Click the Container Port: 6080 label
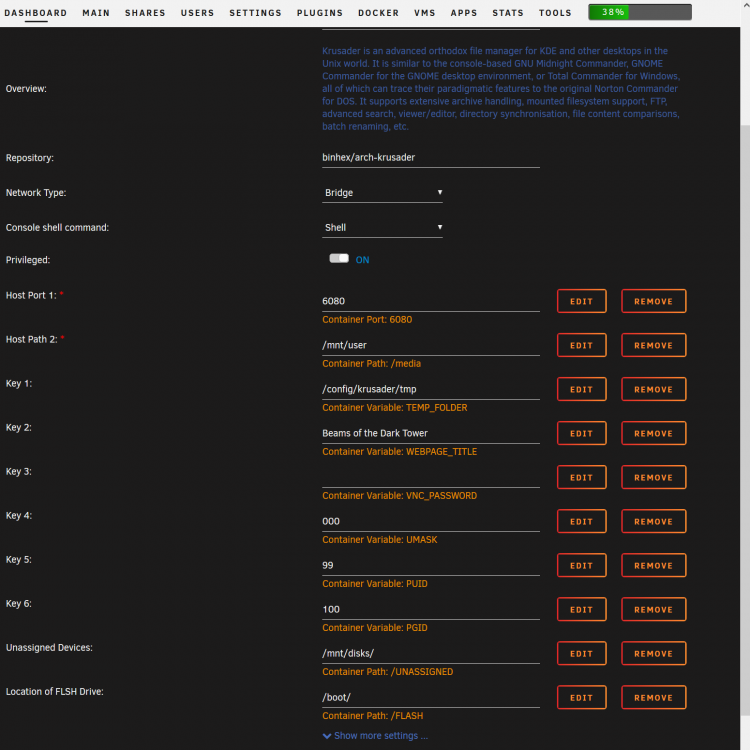750x750 pixels. click(x=367, y=320)
